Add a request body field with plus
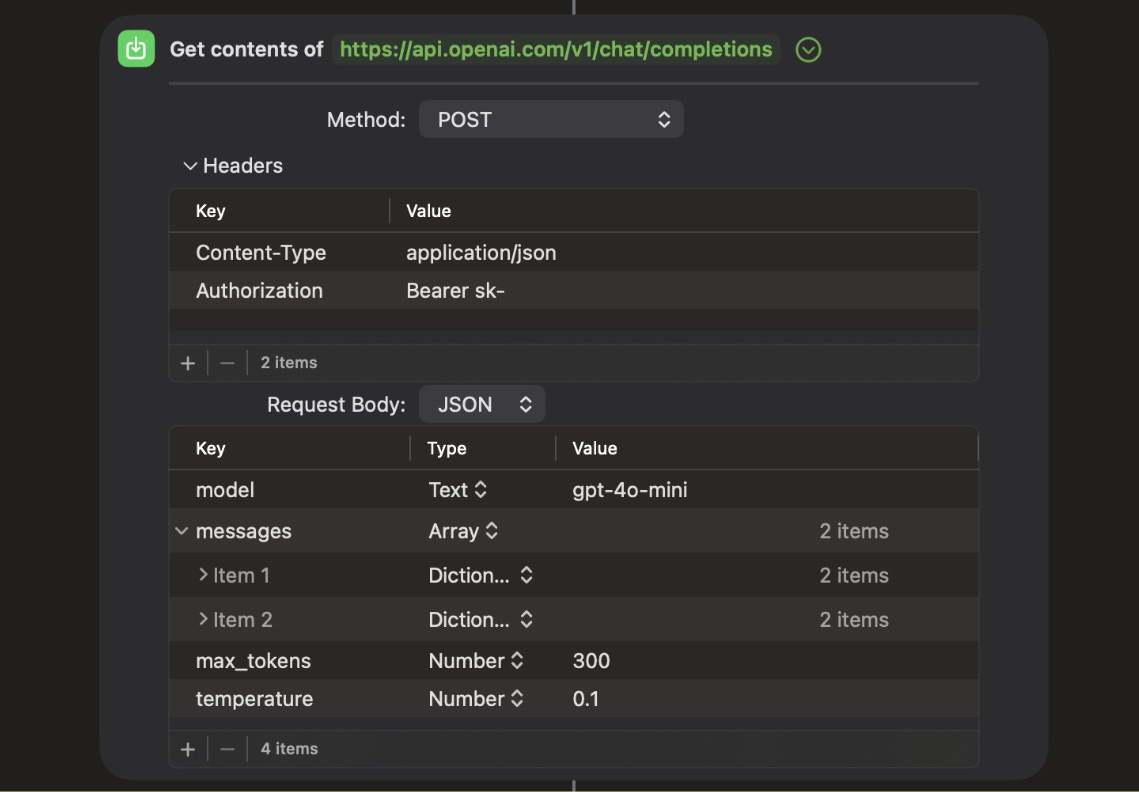The image size is (1139, 792). [x=188, y=748]
